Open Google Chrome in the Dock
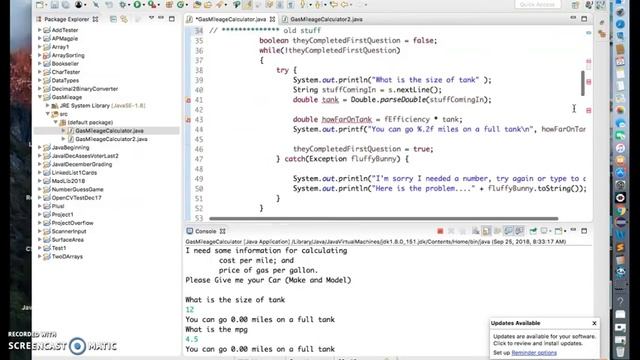The width and height of the screenshot is (640, 360). click(x=620, y=211)
